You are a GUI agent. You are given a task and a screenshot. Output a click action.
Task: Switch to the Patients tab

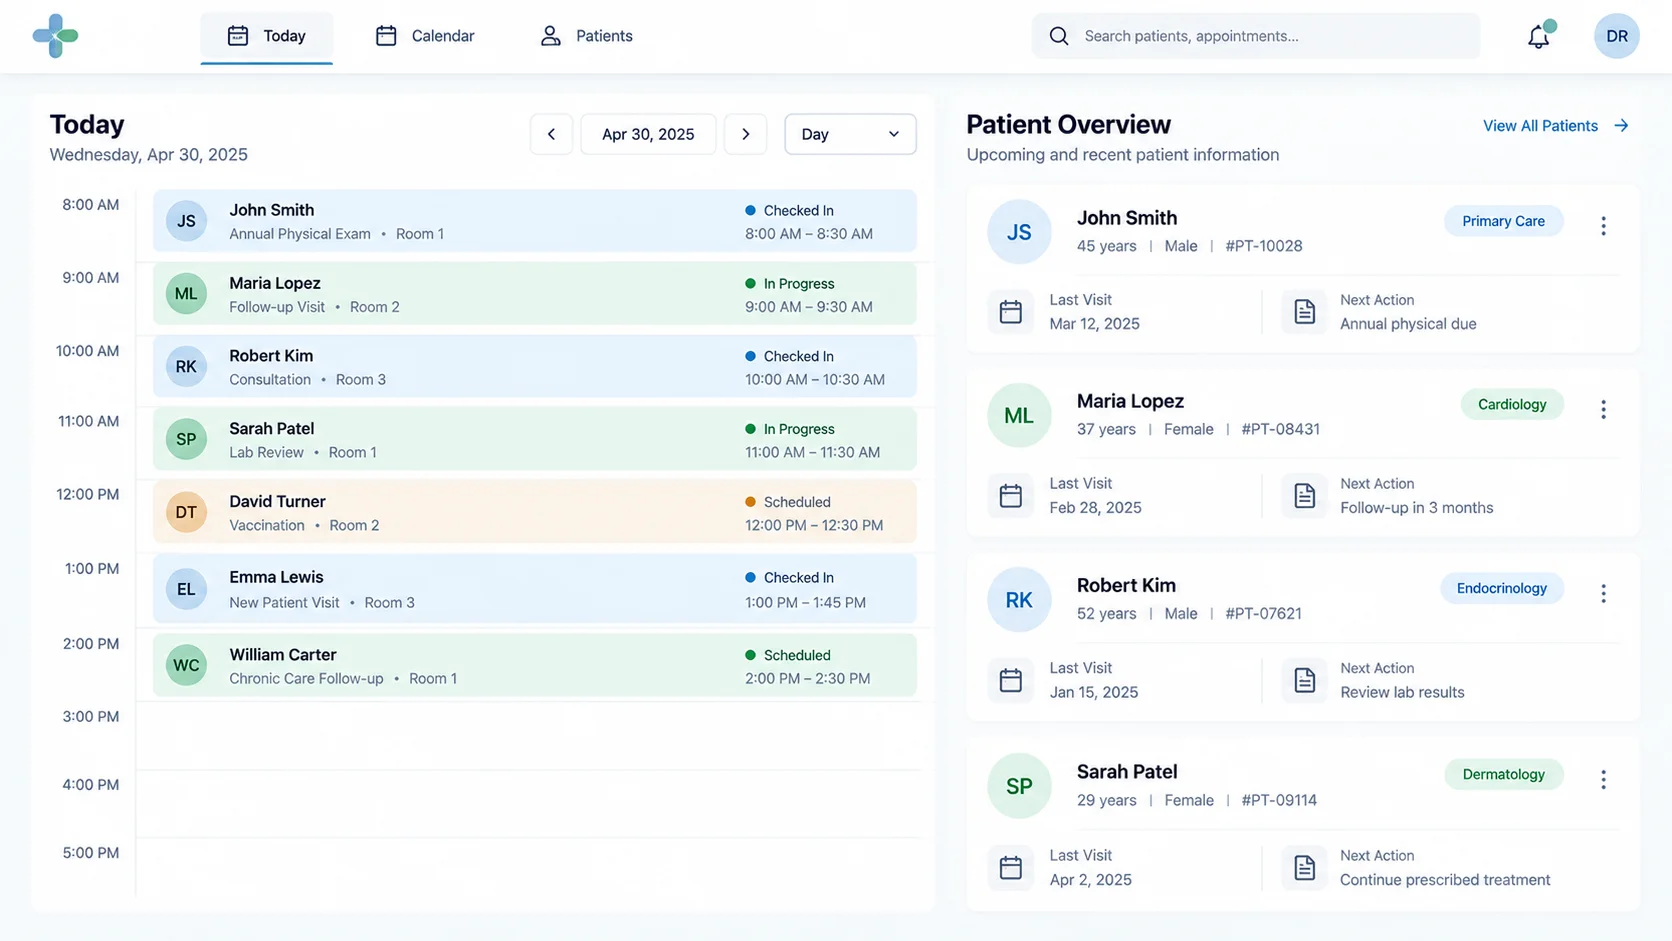586,36
